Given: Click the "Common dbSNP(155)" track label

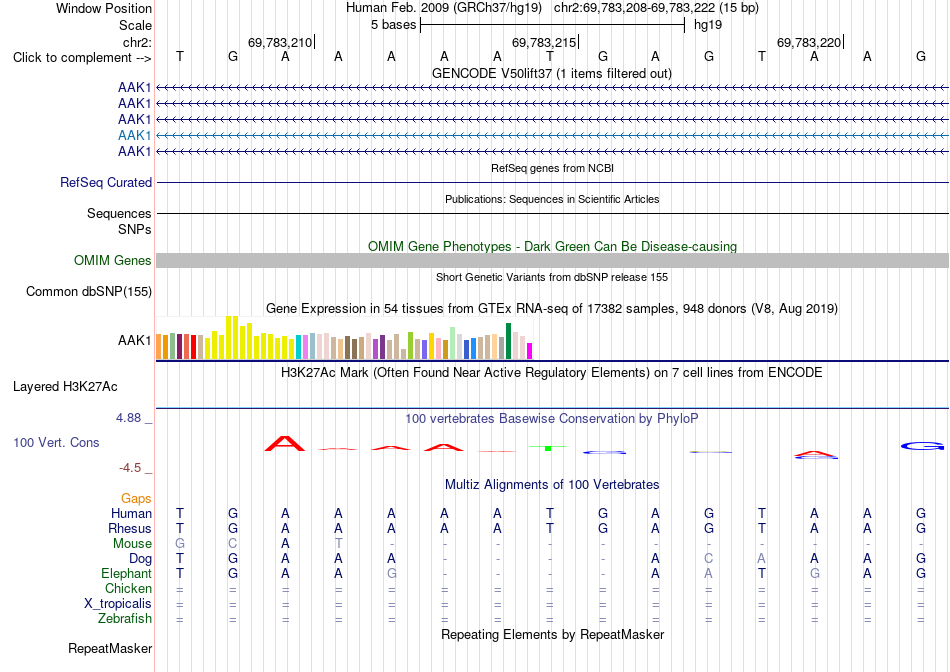Looking at the screenshot, I should point(89,291).
